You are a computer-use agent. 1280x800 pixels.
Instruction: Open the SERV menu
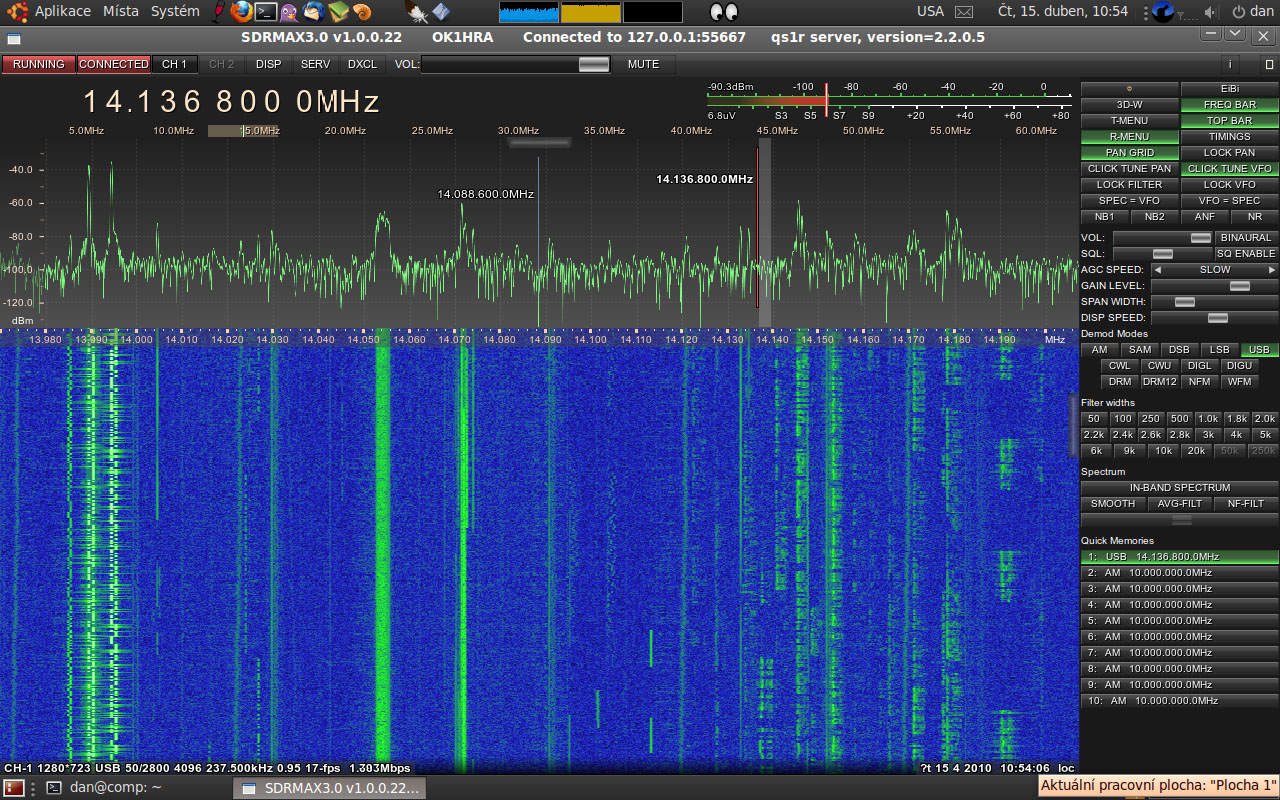click(316, 64)
